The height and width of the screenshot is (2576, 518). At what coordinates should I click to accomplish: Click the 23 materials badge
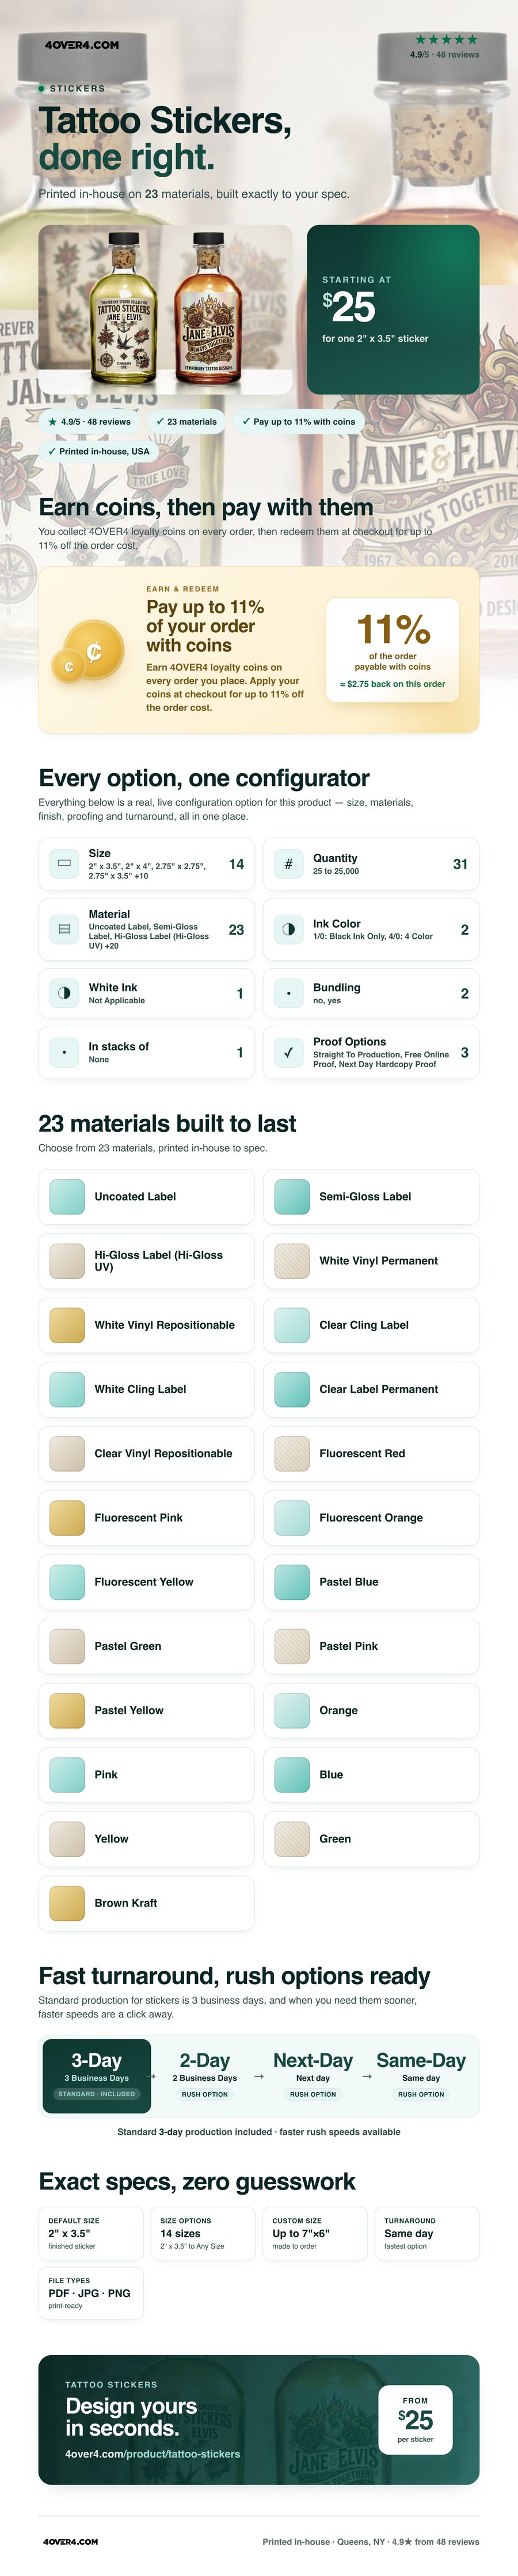tap(186, 422)
